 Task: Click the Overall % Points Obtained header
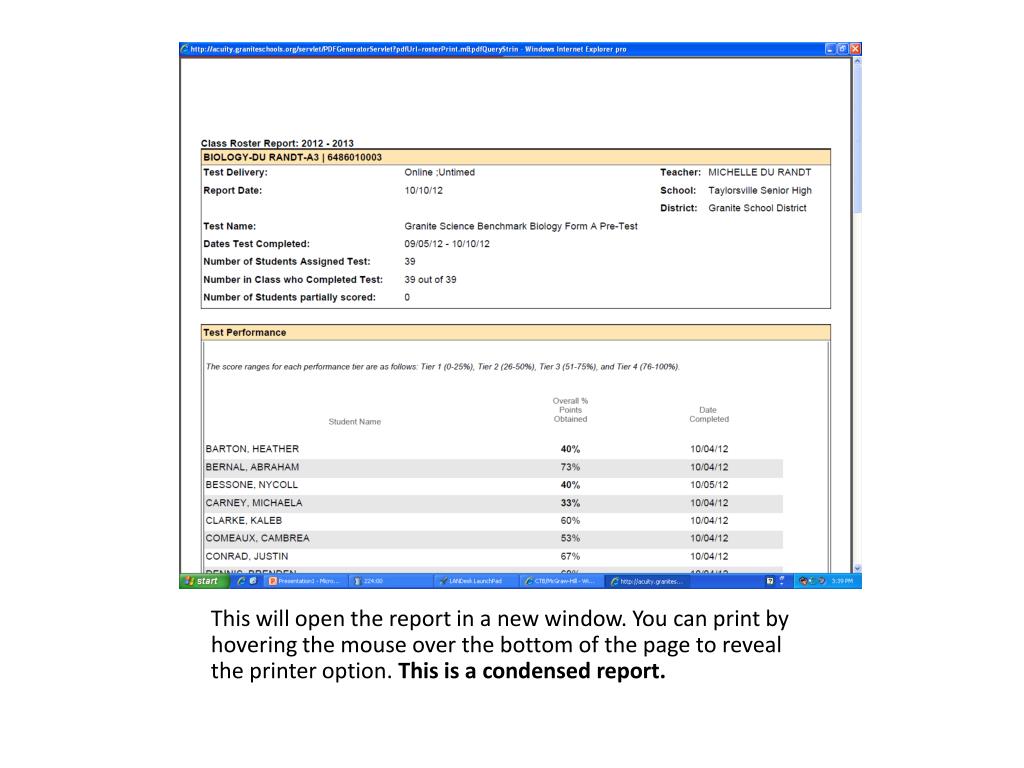(x=570, y=410)
